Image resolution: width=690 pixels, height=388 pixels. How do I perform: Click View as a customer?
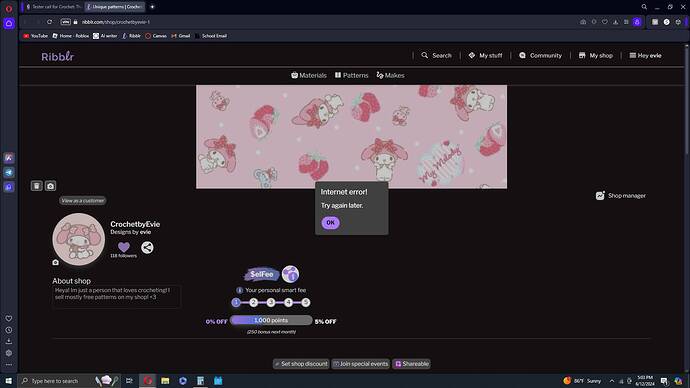pyautogui.click(x=83, y=201)
